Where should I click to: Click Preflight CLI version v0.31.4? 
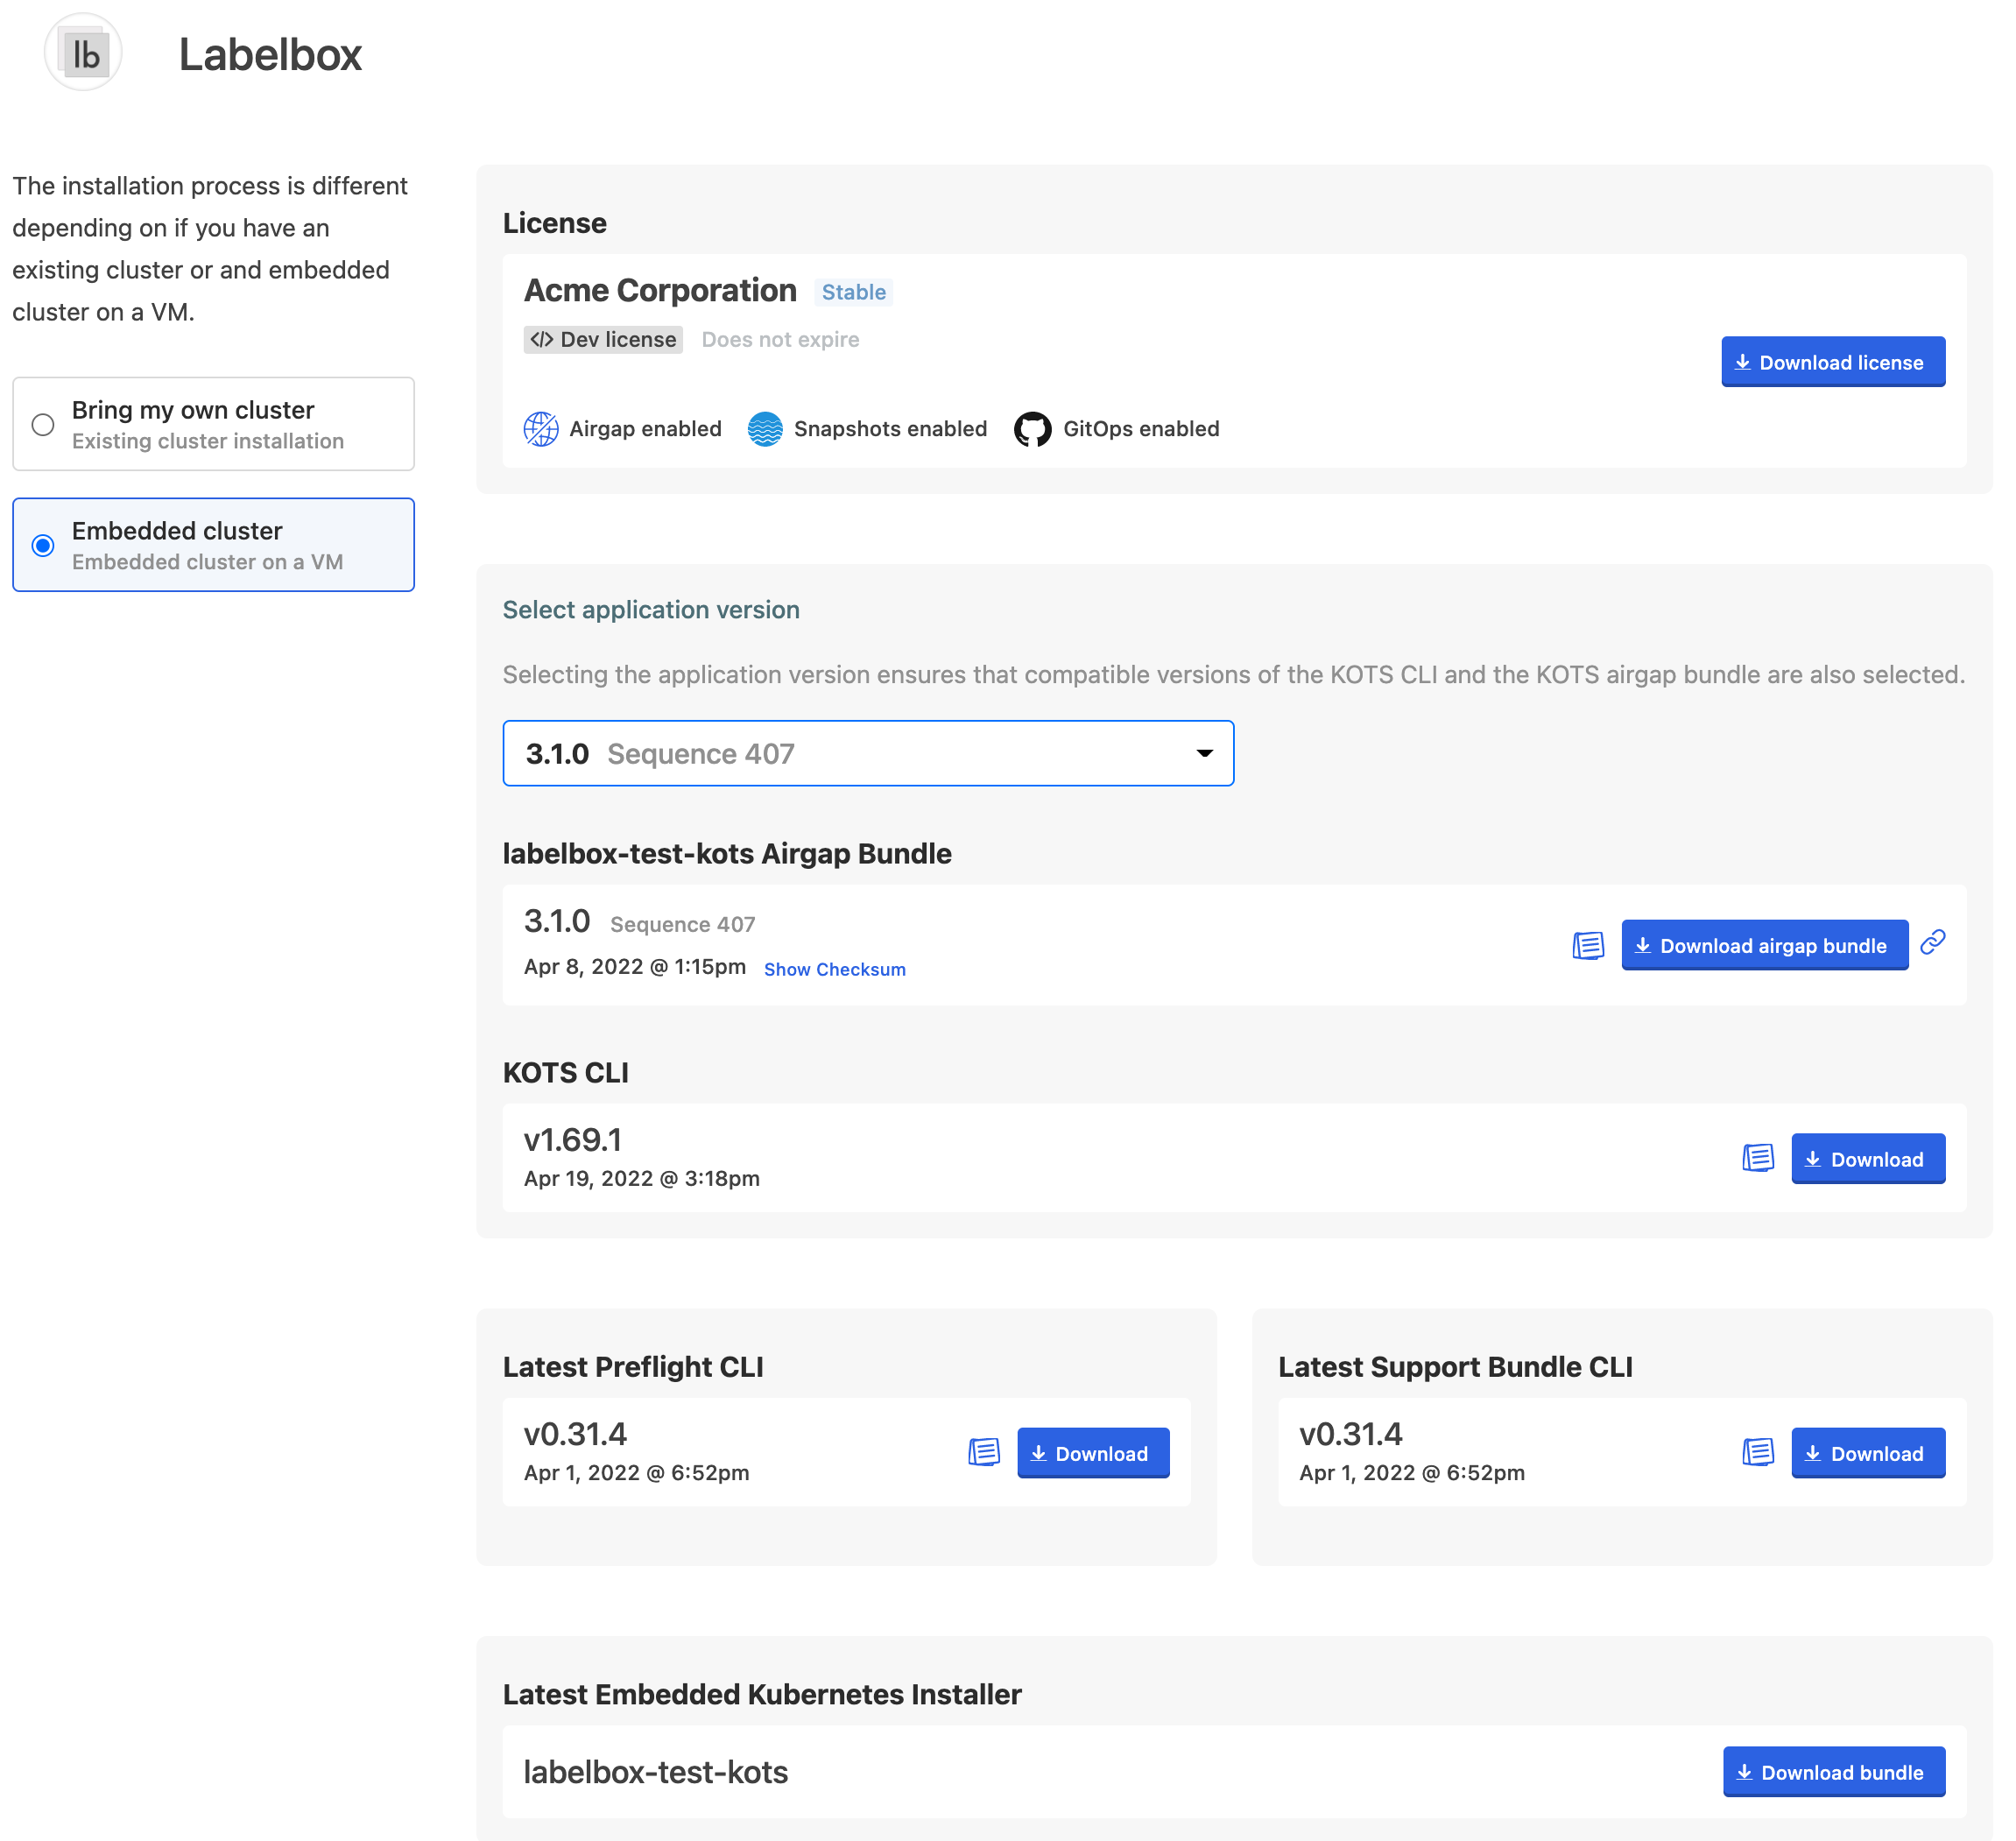click(x=575, y=1434)
